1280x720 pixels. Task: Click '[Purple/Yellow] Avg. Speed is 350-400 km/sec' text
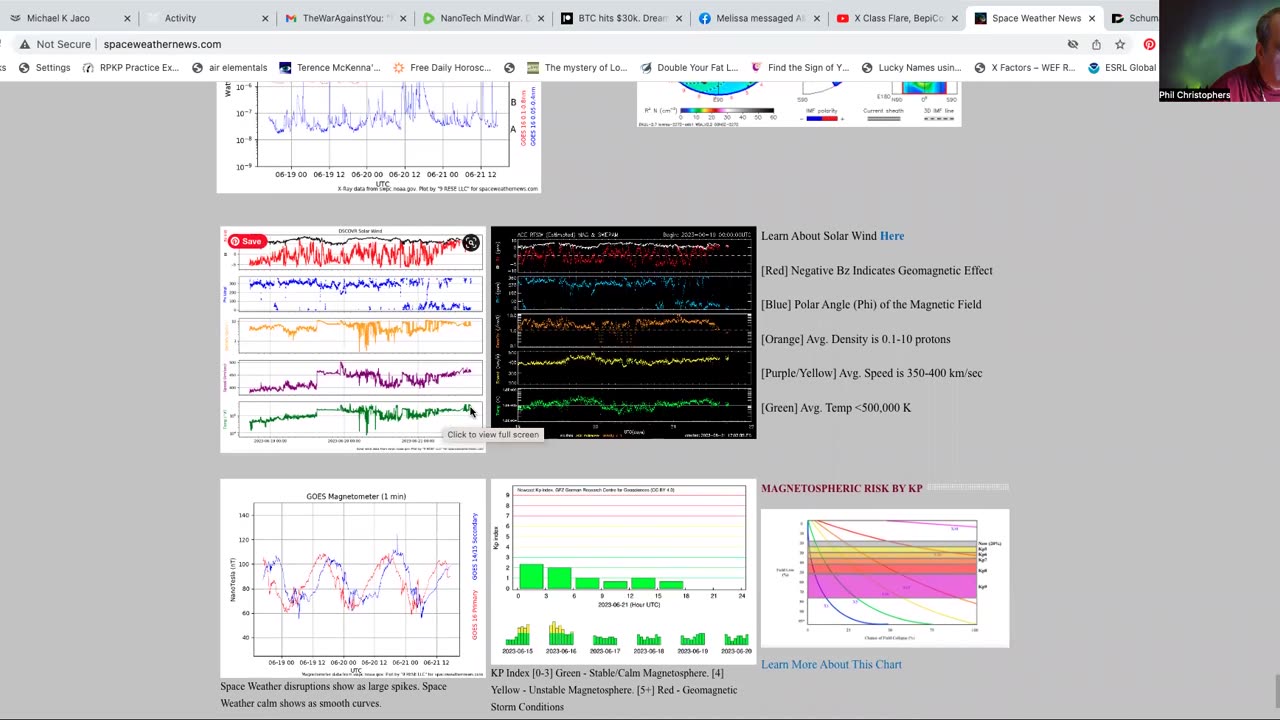point(871,373)
